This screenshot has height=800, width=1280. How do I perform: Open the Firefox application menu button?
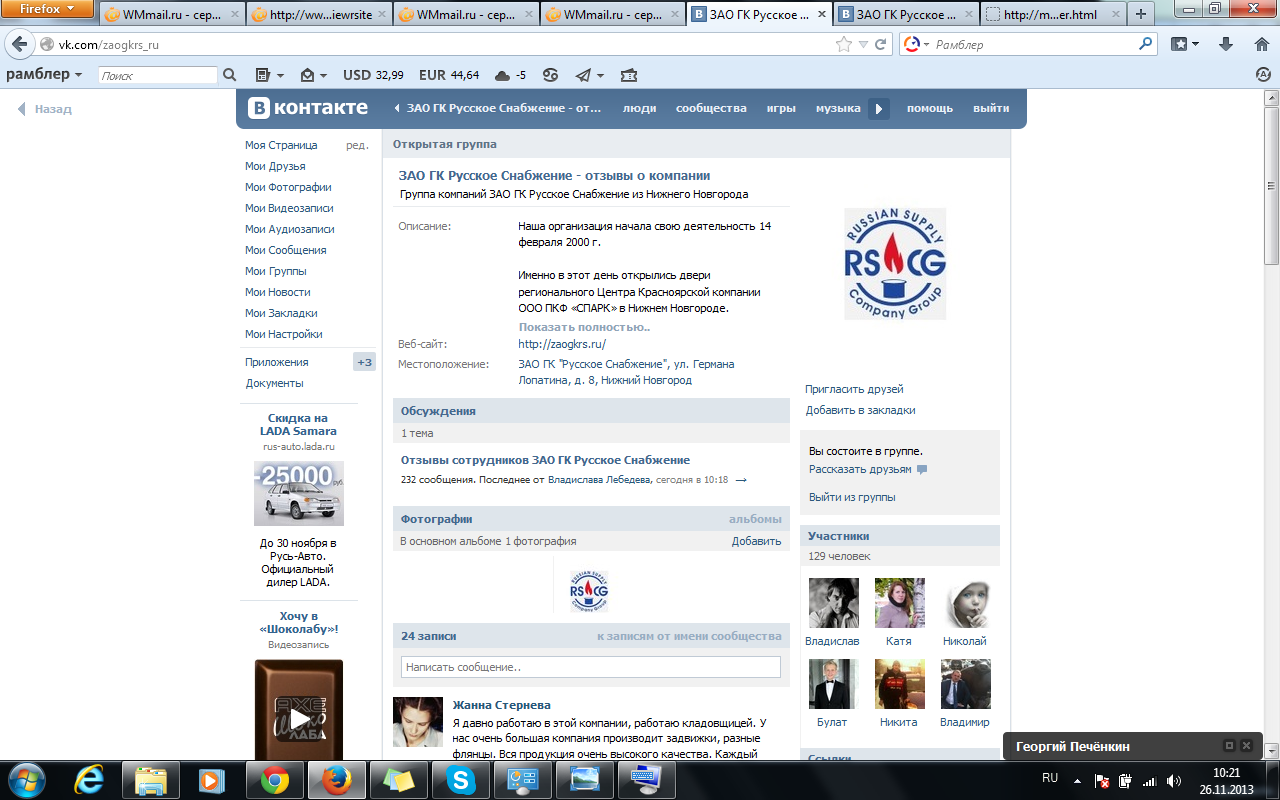[x=47, y=8]
